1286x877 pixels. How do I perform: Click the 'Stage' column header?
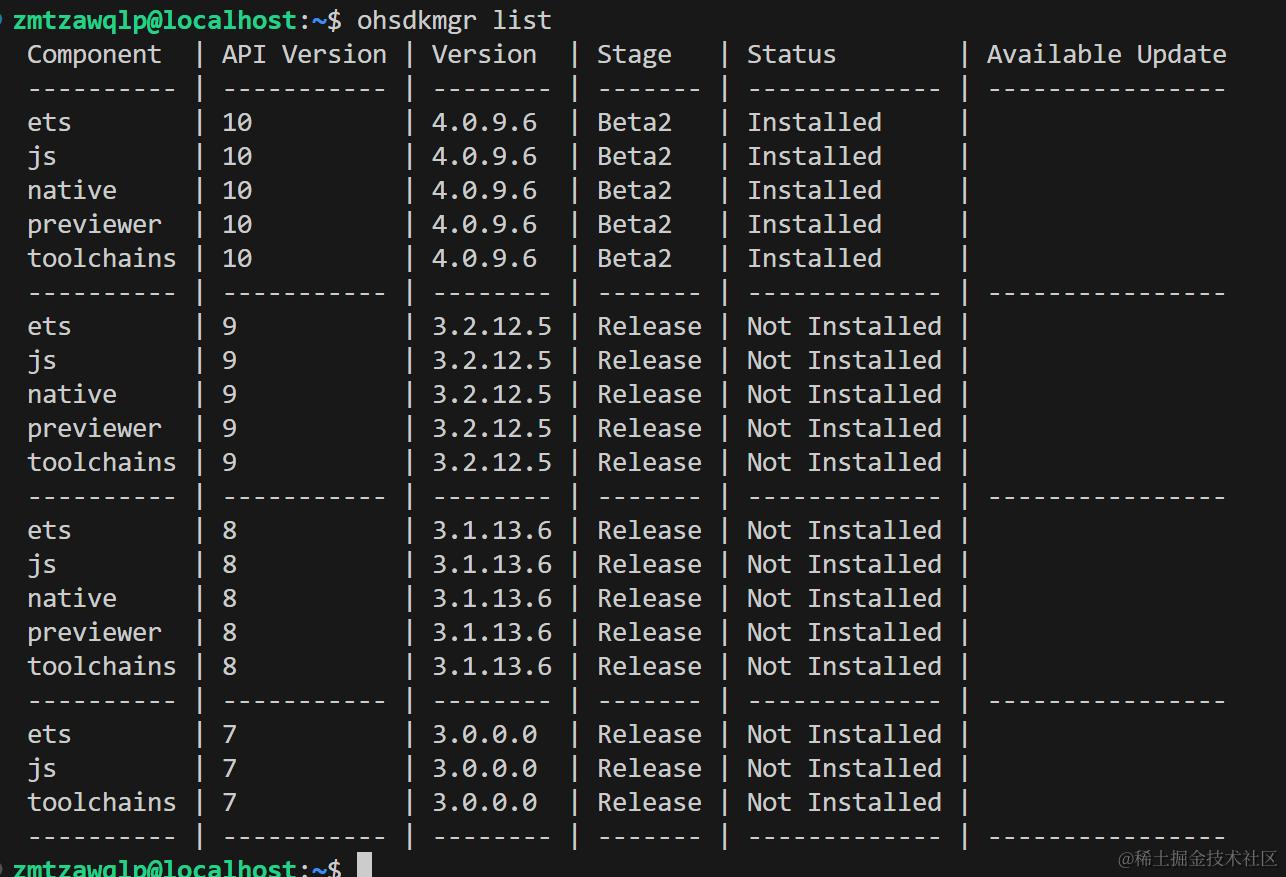coord(634,55)
